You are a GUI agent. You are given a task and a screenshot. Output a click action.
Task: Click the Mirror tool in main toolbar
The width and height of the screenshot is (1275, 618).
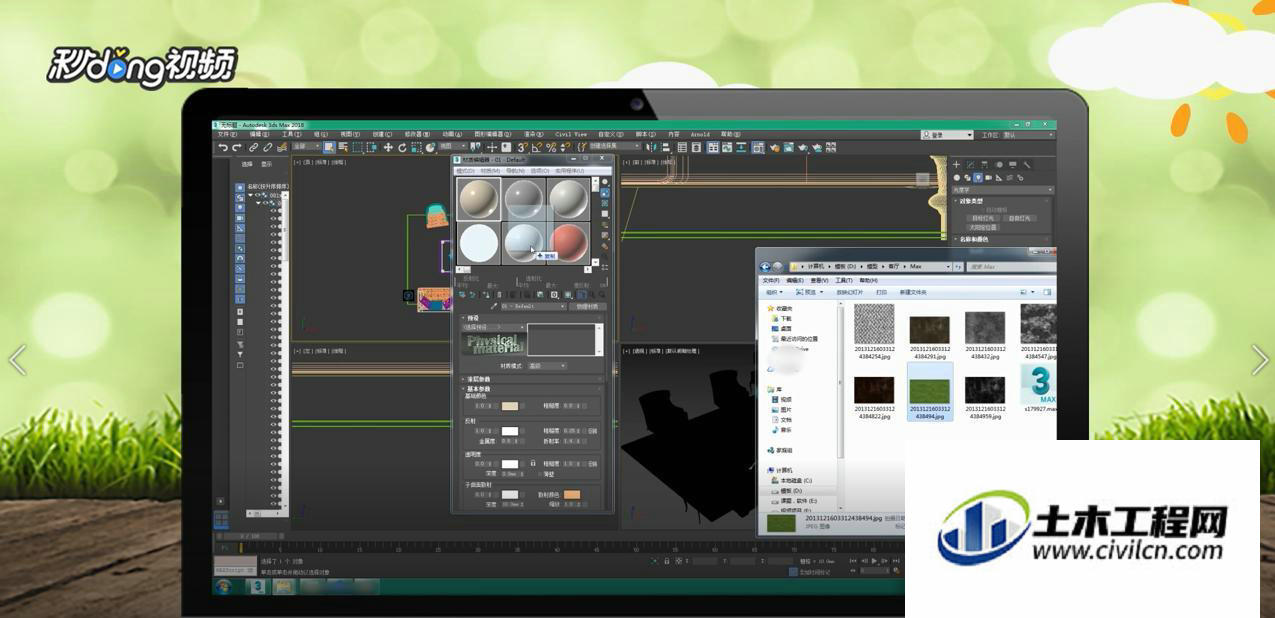pos(651,147)
